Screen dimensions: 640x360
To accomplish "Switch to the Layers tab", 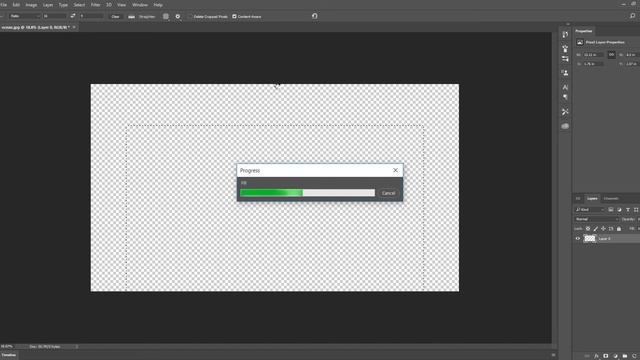I will (592, 199).
